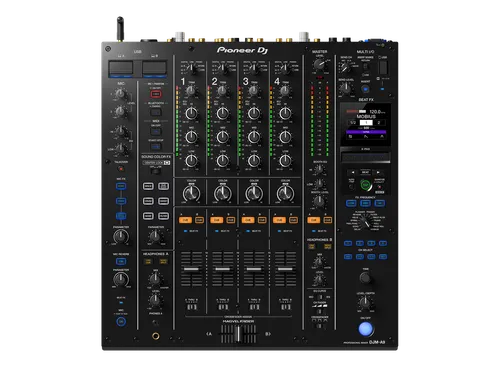This screenshot has width=500, height=367.
Task: Click the channel 1 fader cap
Action: [191, 269]
